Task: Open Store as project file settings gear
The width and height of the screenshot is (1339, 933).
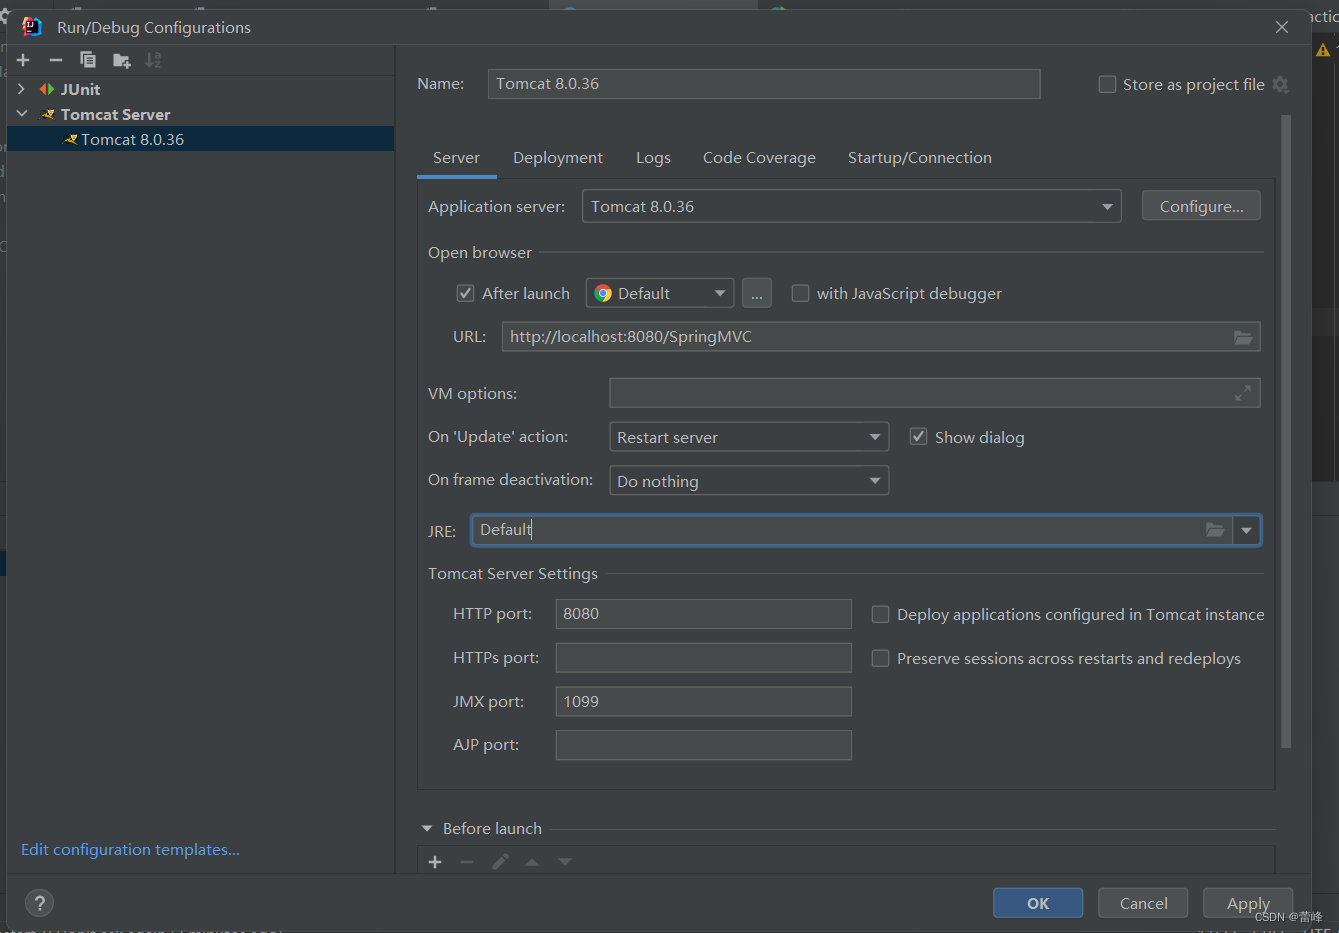Action: 1281,85
